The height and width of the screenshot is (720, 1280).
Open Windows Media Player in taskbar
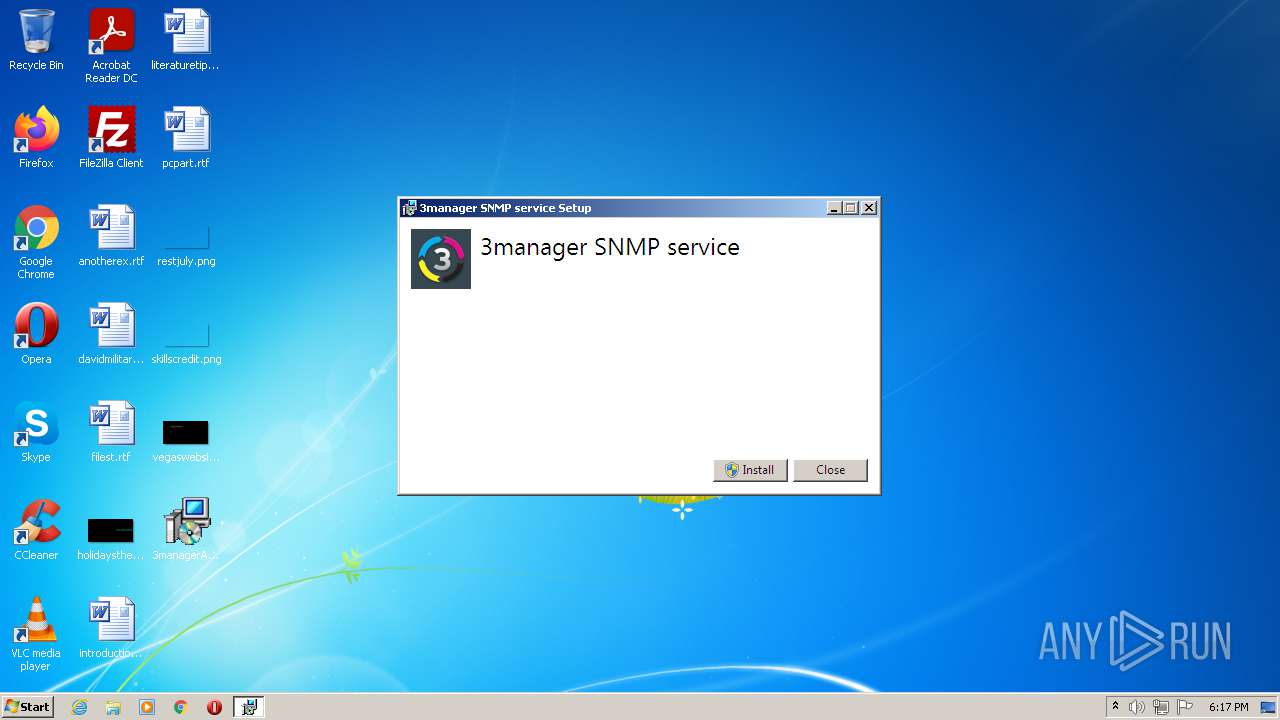click(147, 707)
